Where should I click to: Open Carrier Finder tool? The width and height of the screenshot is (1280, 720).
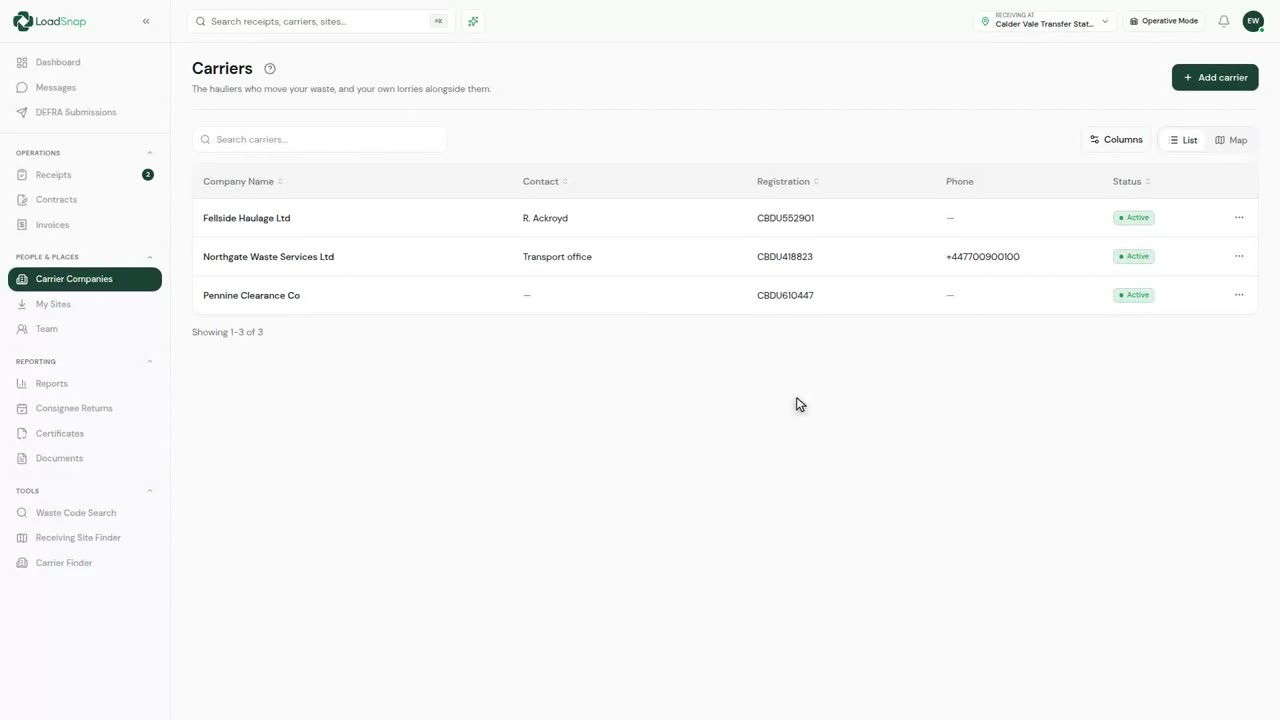click(x=85, y=563)
